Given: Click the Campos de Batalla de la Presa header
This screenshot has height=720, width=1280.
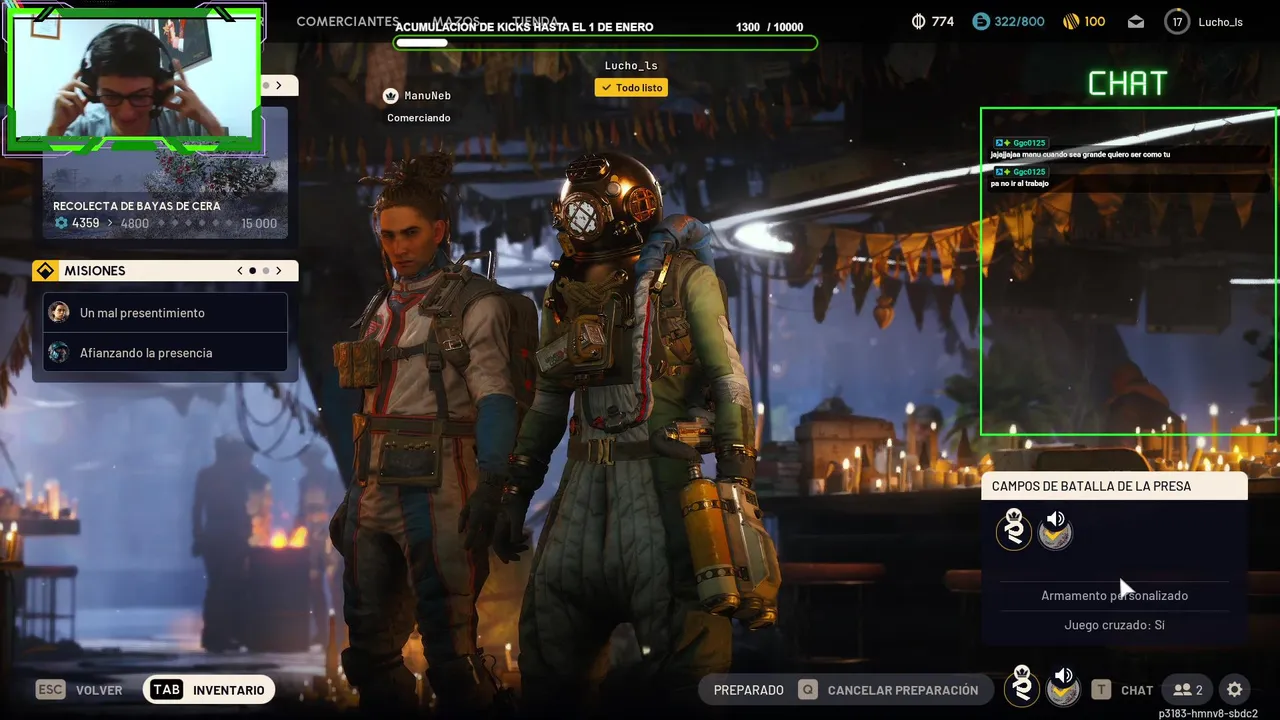Looking at the screenshot, I should [x=1114, y=486].
